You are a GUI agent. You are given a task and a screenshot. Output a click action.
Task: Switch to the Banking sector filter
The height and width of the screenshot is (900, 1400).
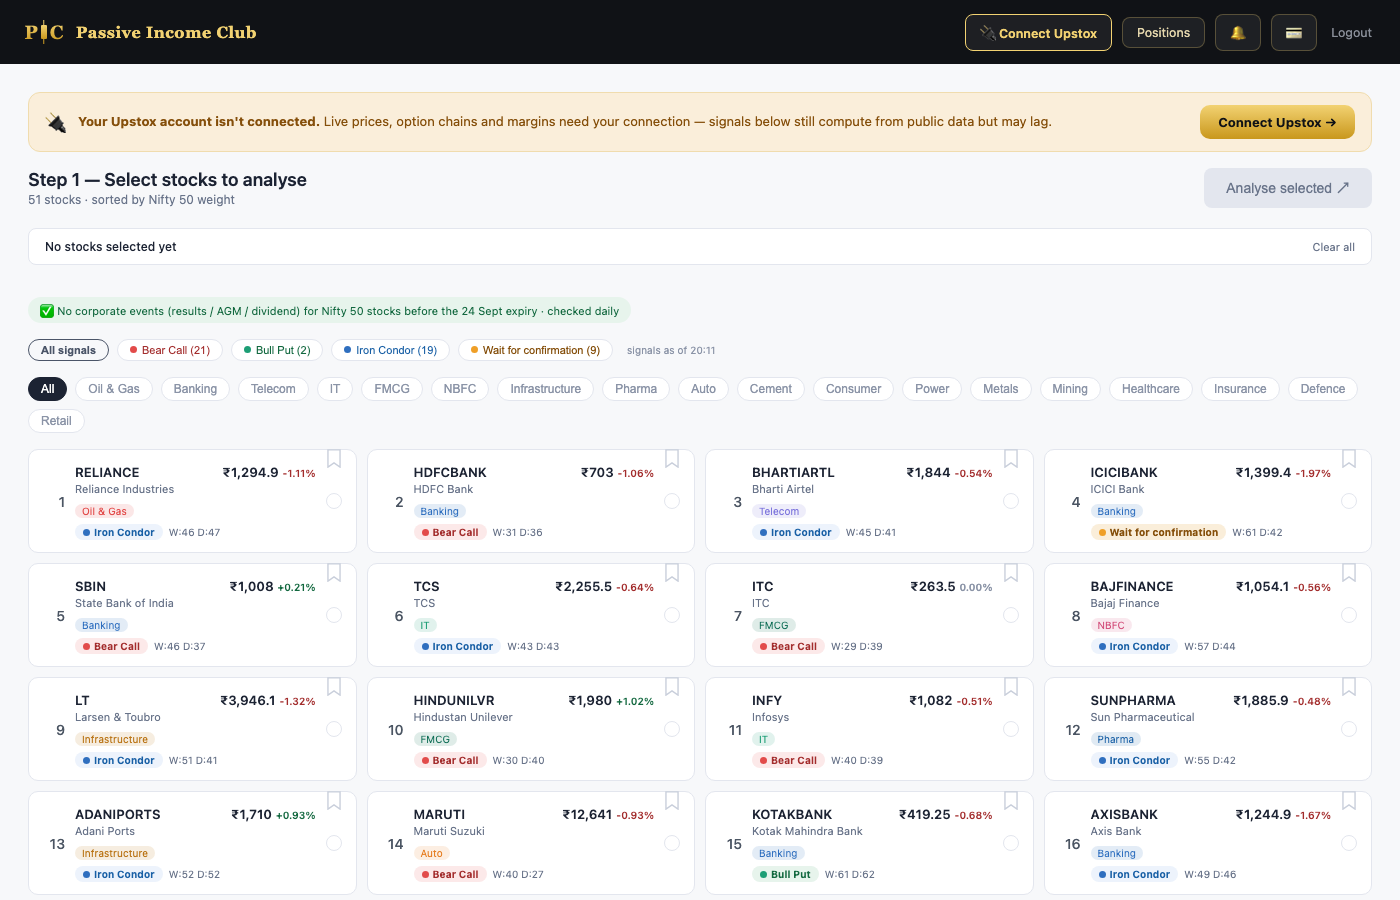195,389
